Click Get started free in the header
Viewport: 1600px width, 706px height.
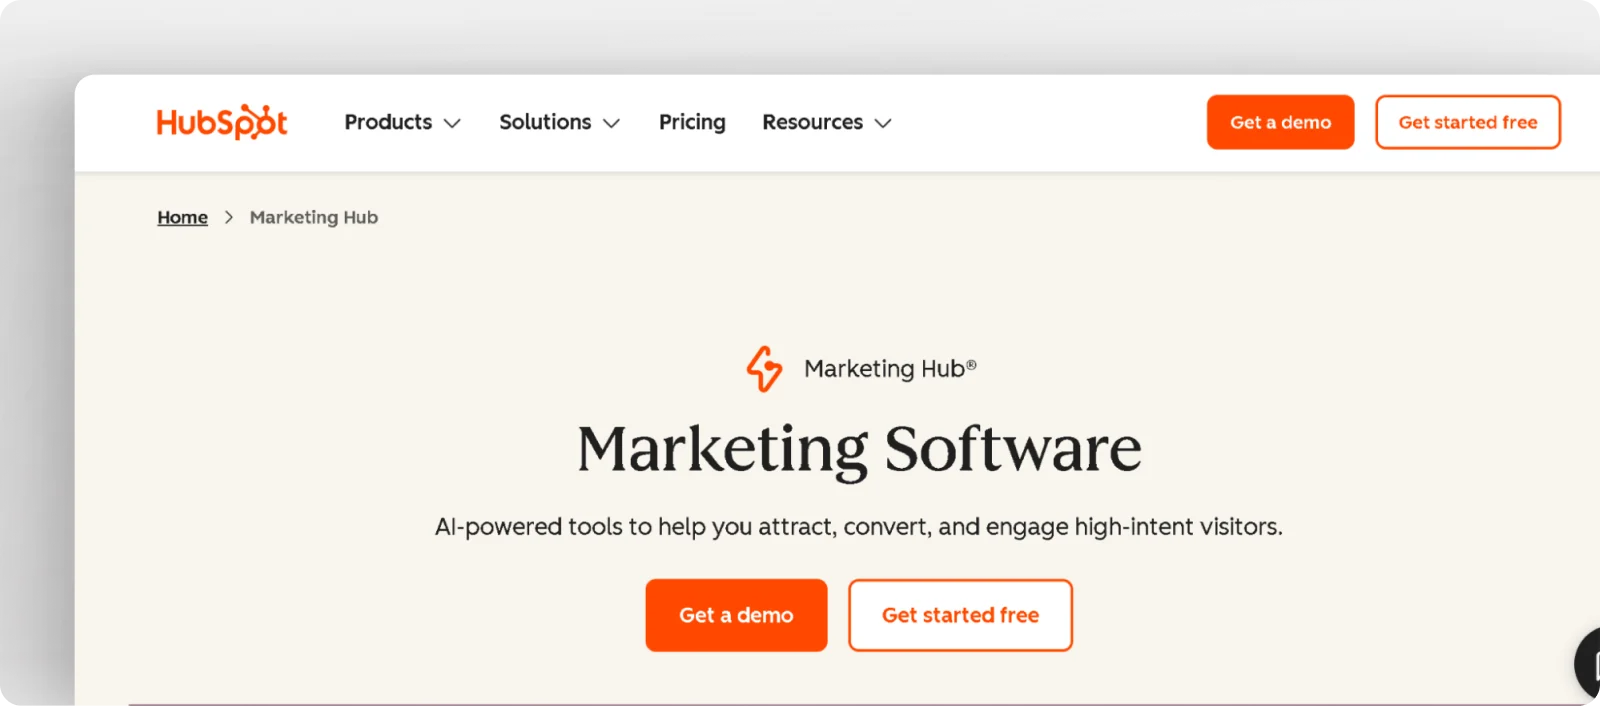pyautogui.click(x=1467, y=122)
